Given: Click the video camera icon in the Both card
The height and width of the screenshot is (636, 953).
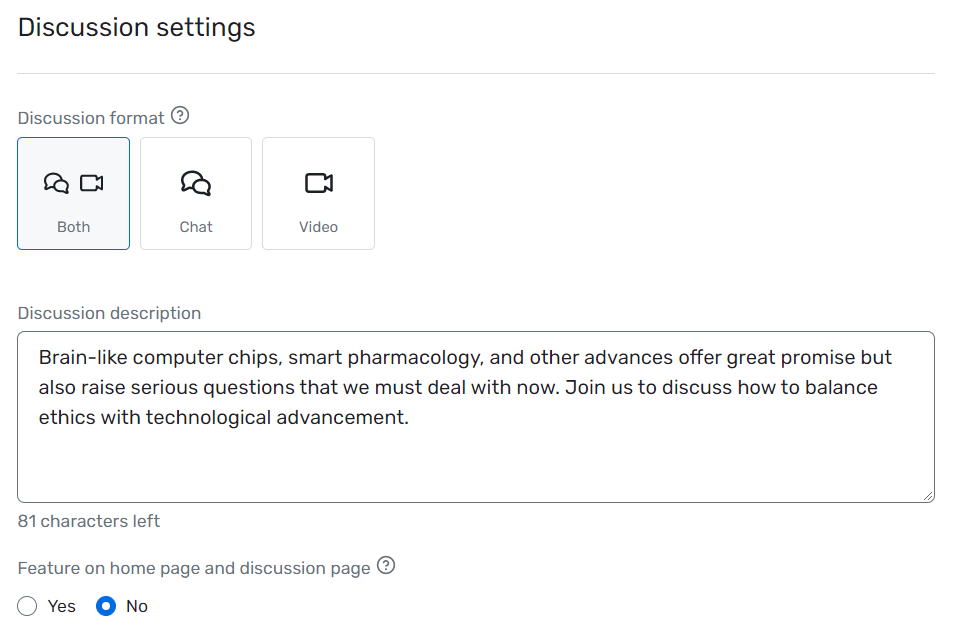Looking at the screenshot, I should point(93,183).
